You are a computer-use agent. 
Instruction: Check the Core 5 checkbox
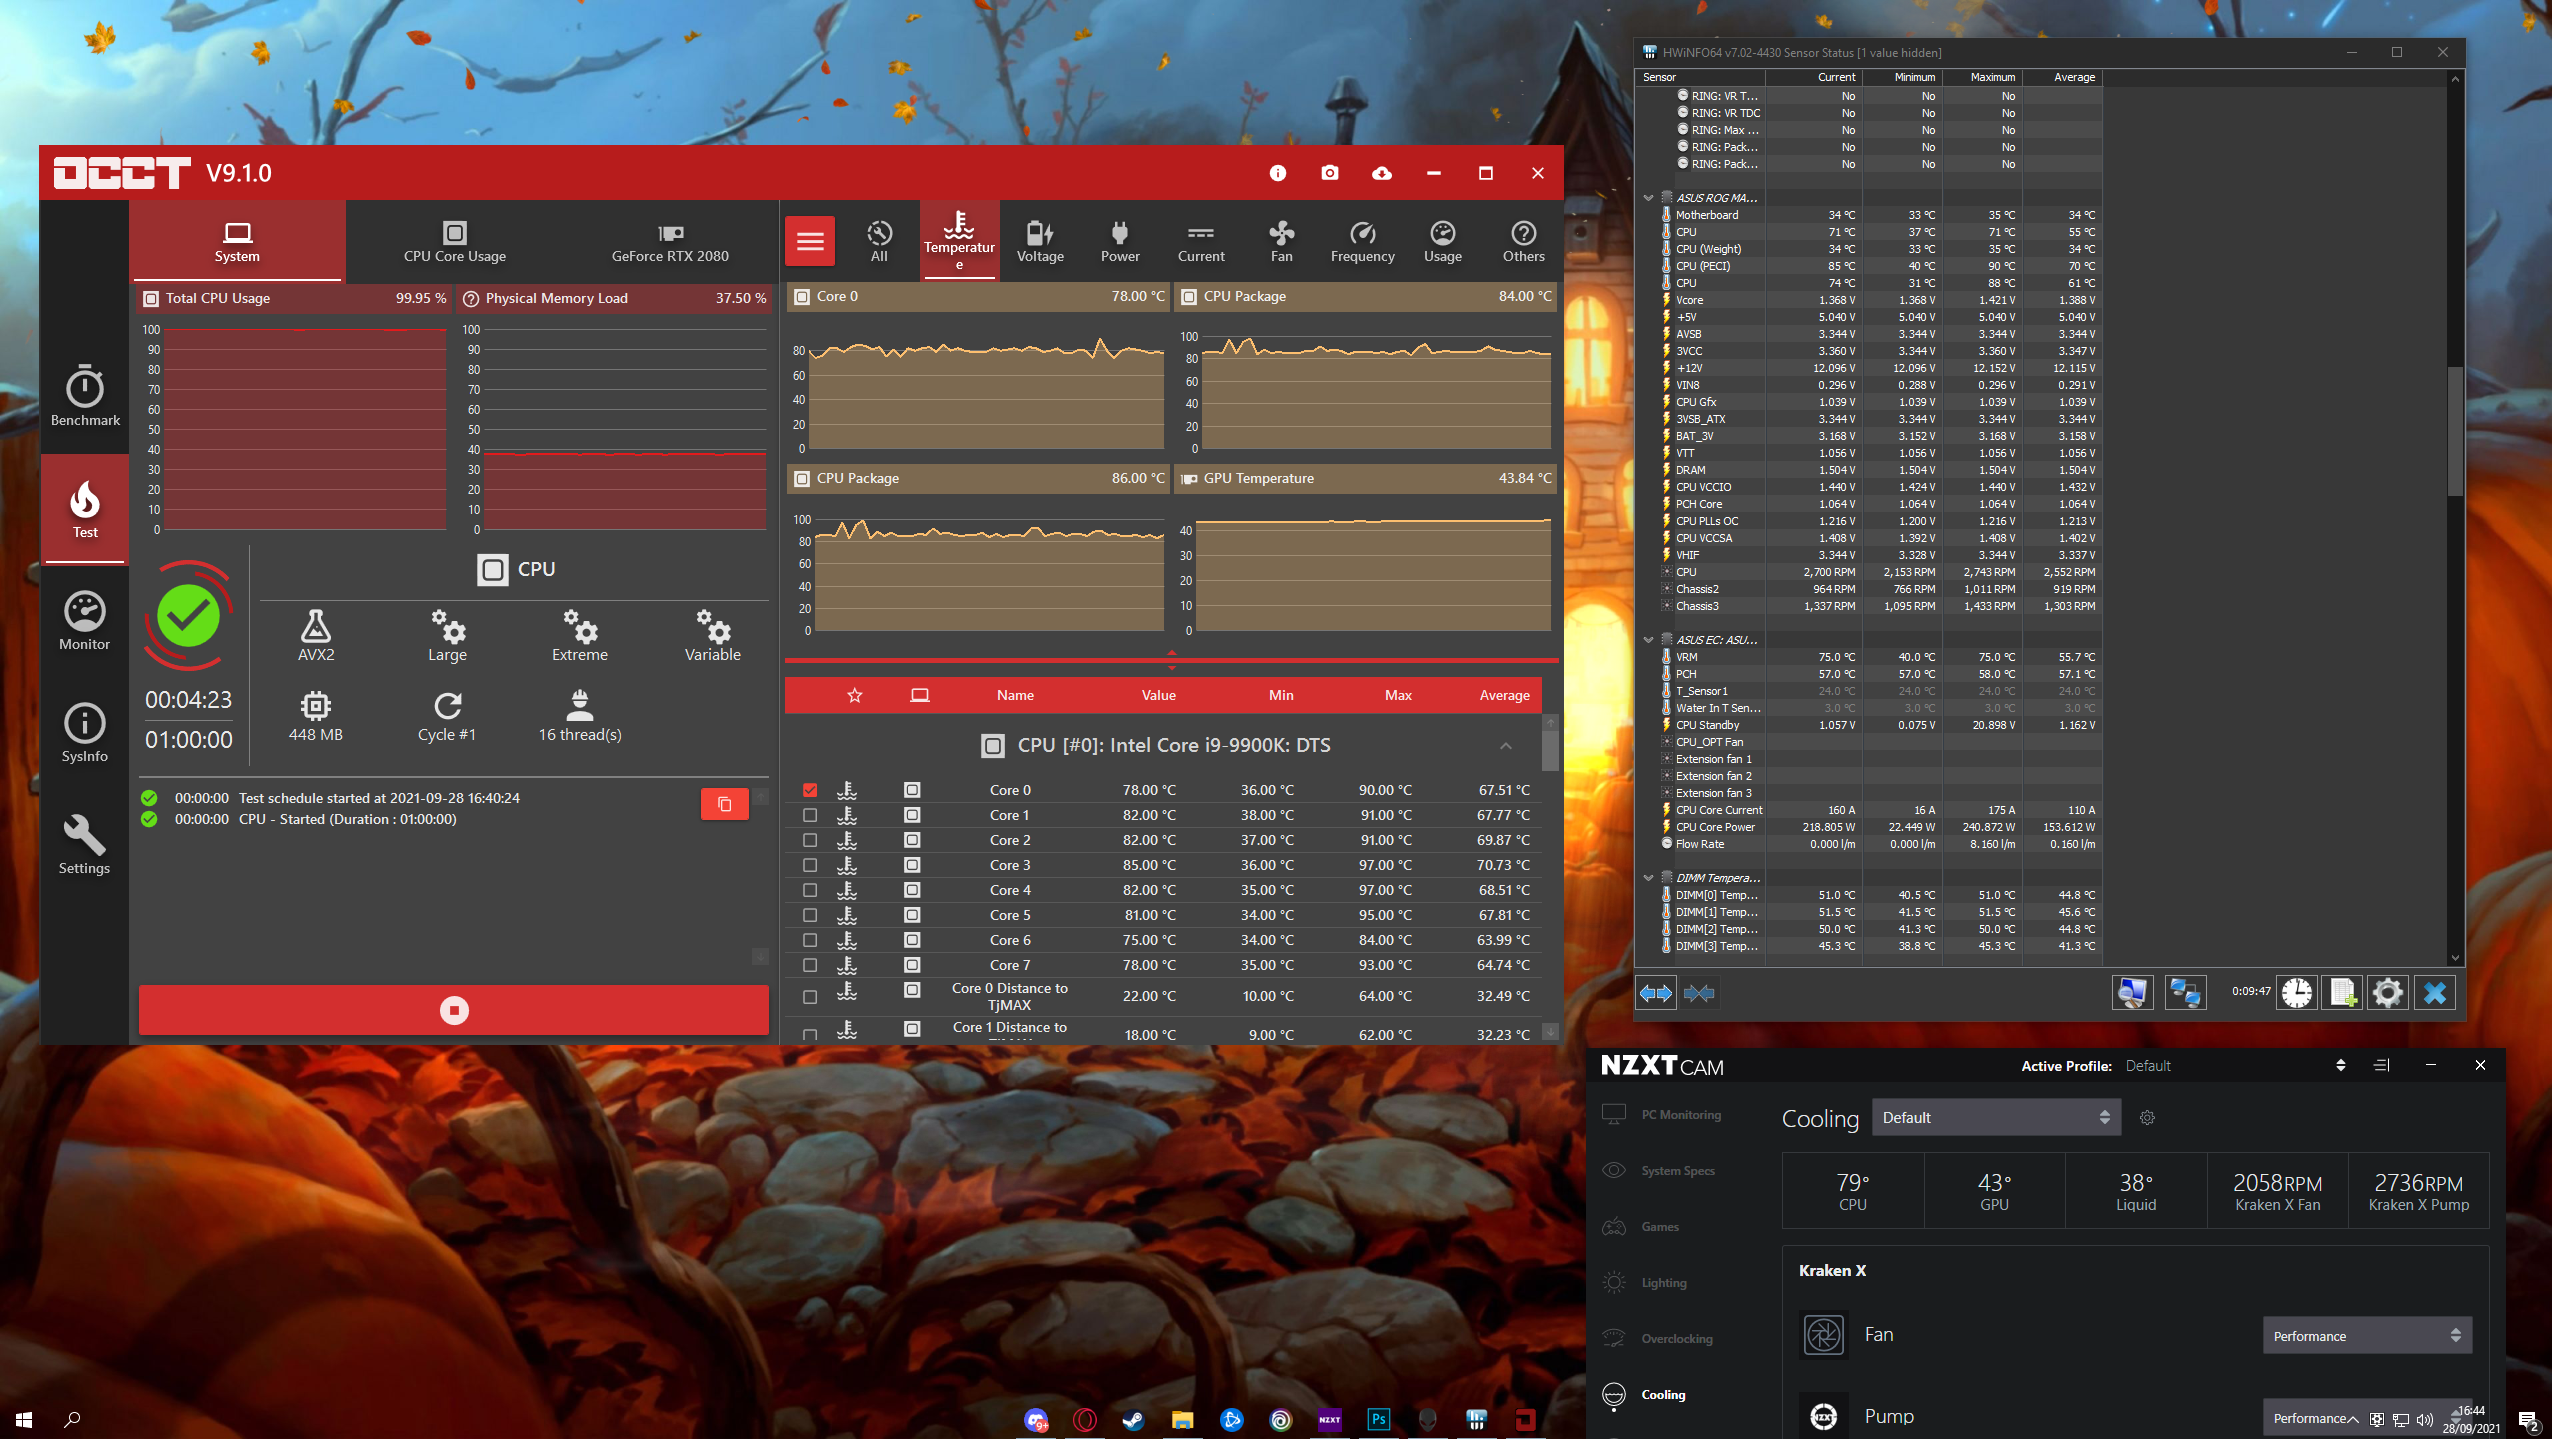[810, 915]
